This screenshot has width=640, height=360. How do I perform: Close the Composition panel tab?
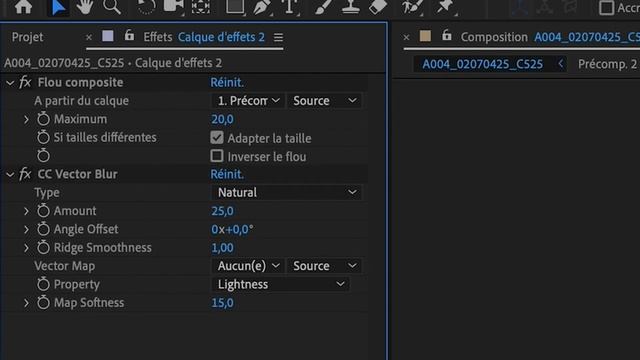click(406, 38)
